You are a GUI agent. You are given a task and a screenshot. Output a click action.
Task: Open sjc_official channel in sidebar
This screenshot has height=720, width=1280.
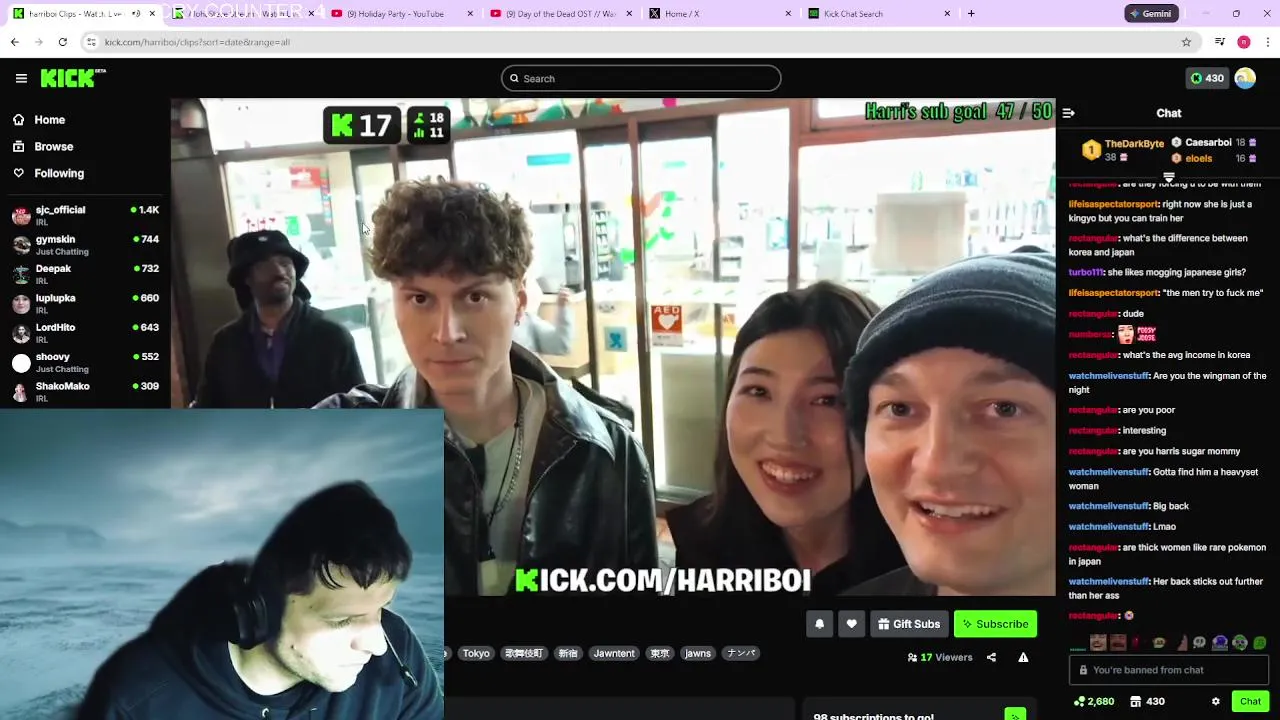pos(85,215)
